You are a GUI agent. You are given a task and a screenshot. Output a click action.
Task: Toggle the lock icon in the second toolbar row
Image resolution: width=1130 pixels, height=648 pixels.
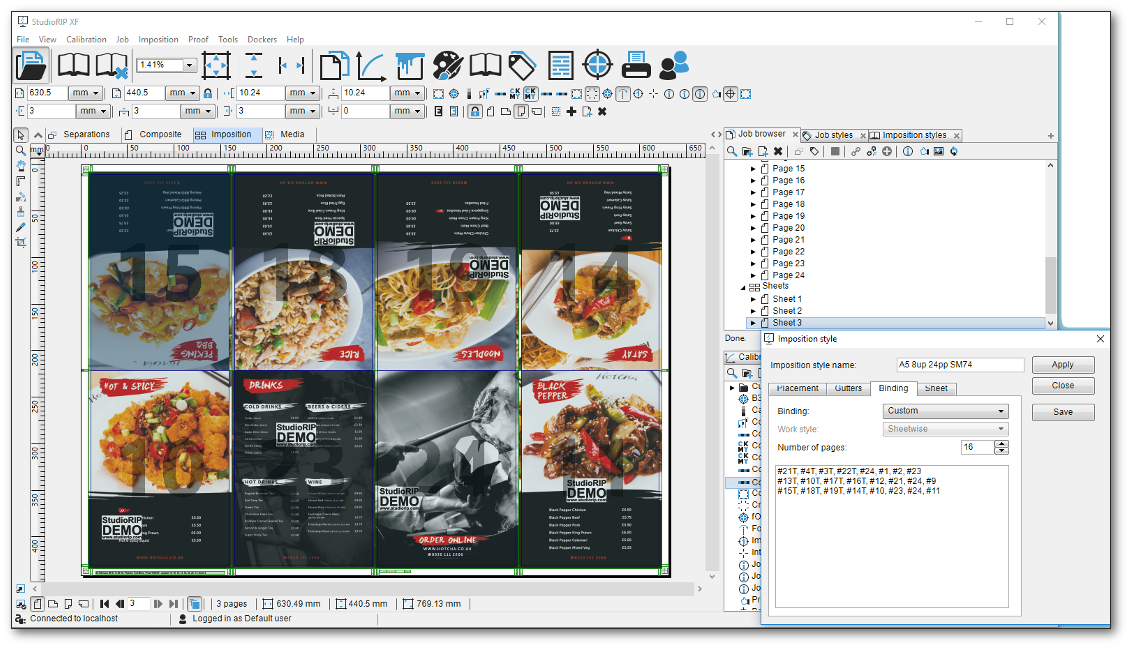(x=474, y=111)
